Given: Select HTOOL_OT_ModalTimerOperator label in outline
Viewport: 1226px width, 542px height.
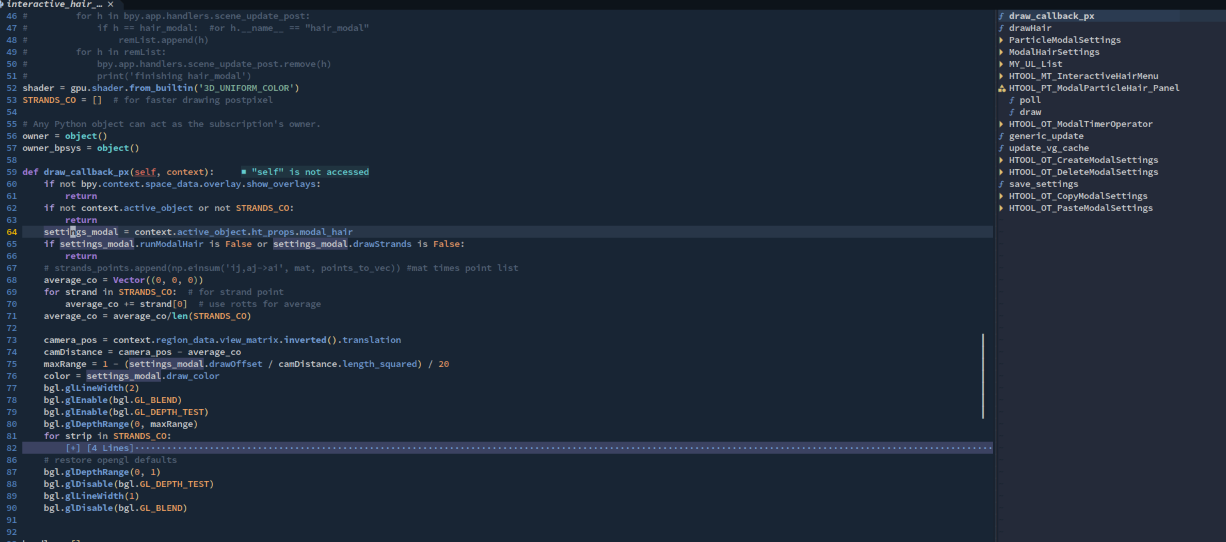Looking at the screenshot, I should pyautogui.click(x=1081, y=124).
